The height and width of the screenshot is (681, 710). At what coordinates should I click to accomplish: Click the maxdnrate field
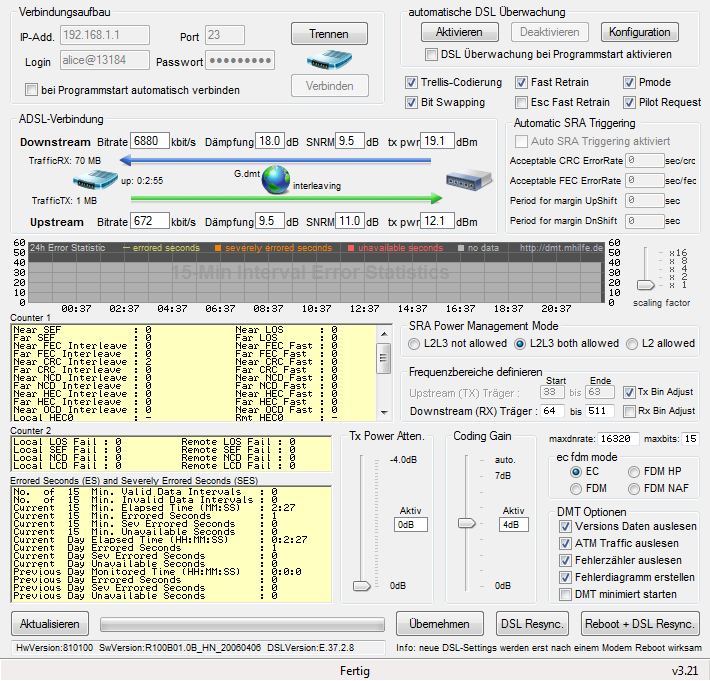pyautogui.click(x=618, y=439)
